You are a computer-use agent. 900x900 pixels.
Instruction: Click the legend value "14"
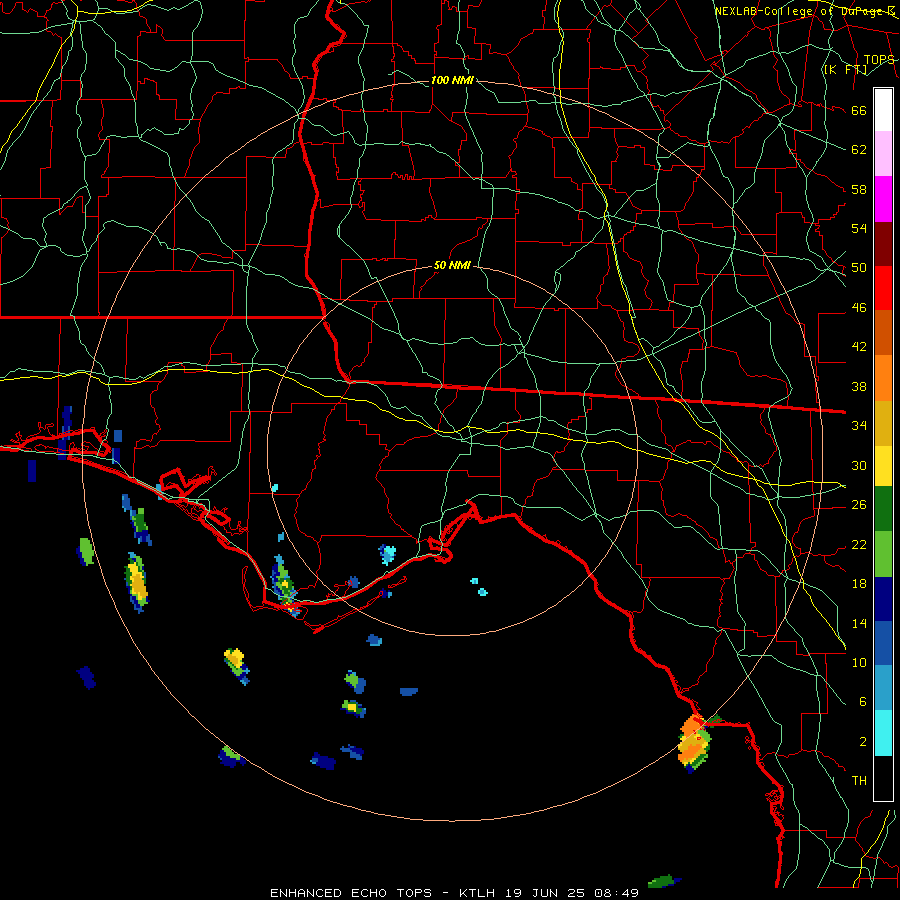tap(859, 623)
